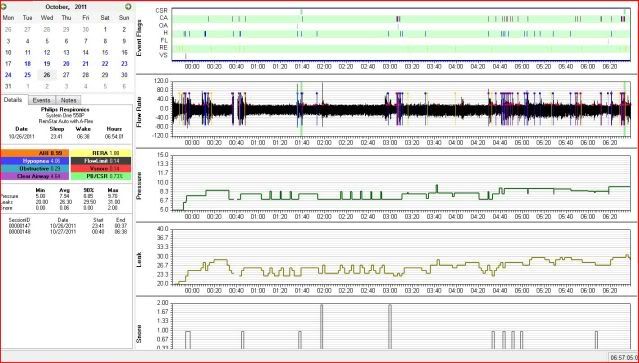Image resolution: width=639 pixels, height=363 pixels.
Task: Click the 'Philips Respironics' machine name
Action: [x=65, y=110]
